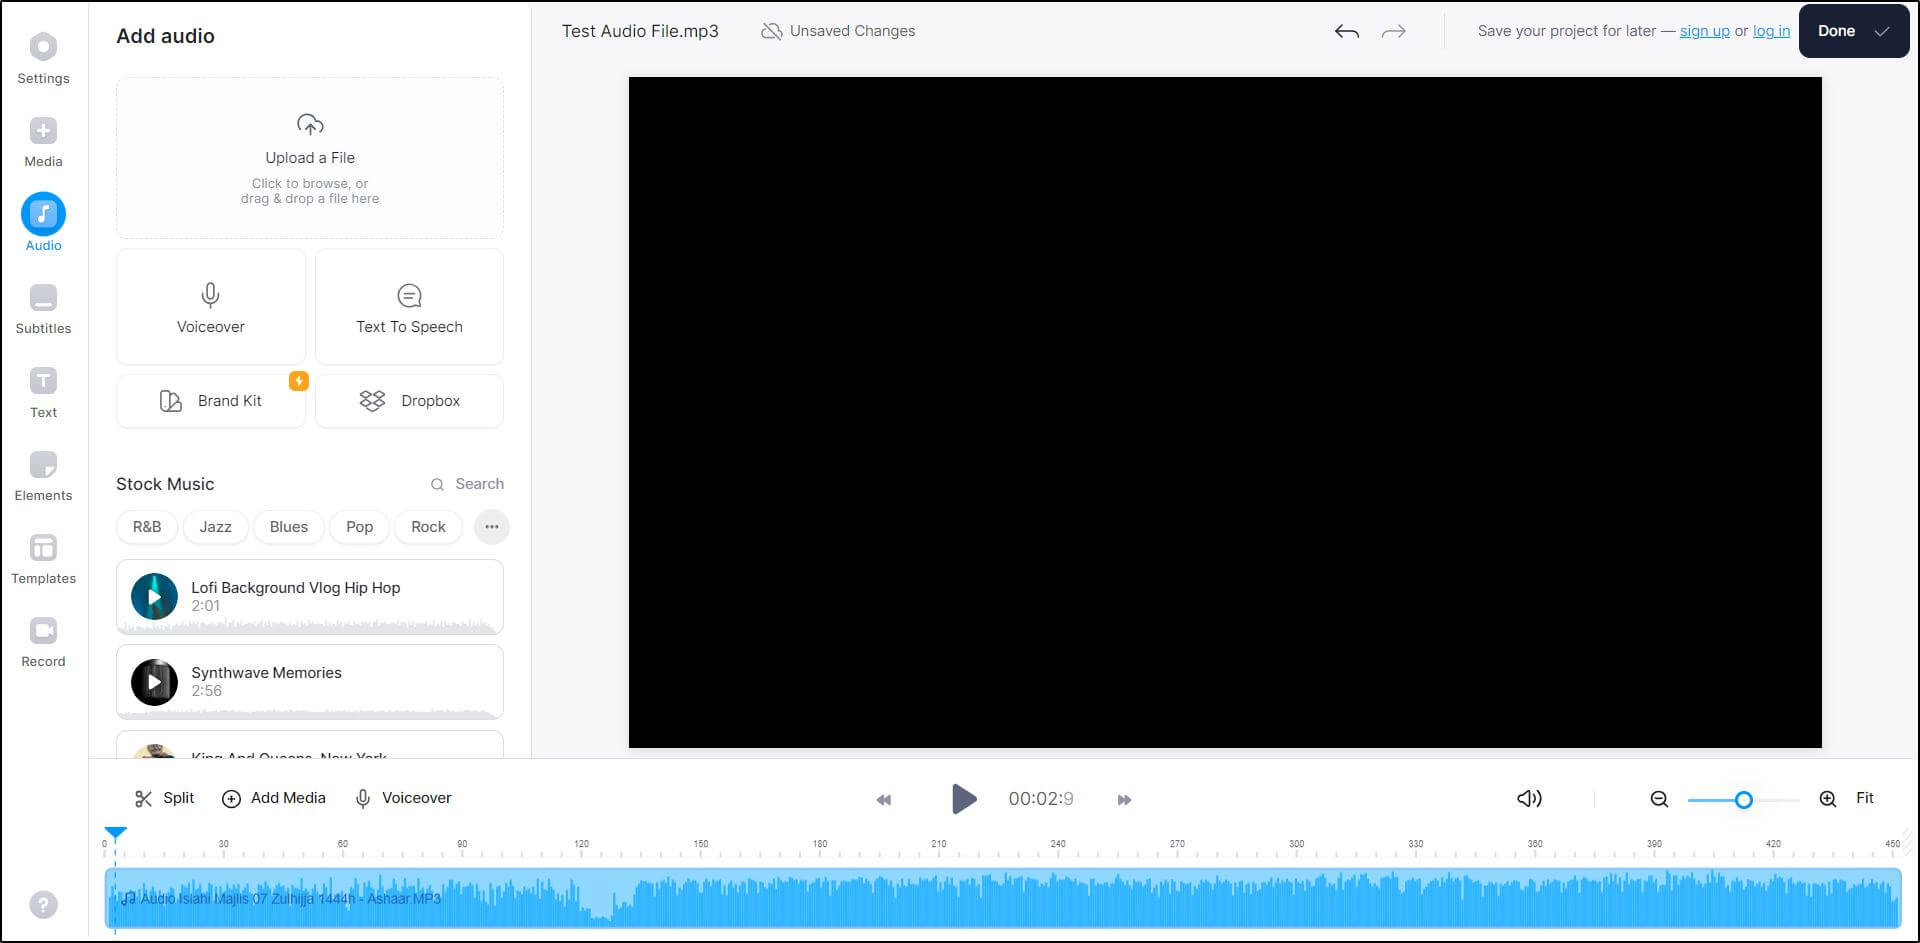Open the Record panel
This screenshot has height=943, width=1920.
(43, 639)
